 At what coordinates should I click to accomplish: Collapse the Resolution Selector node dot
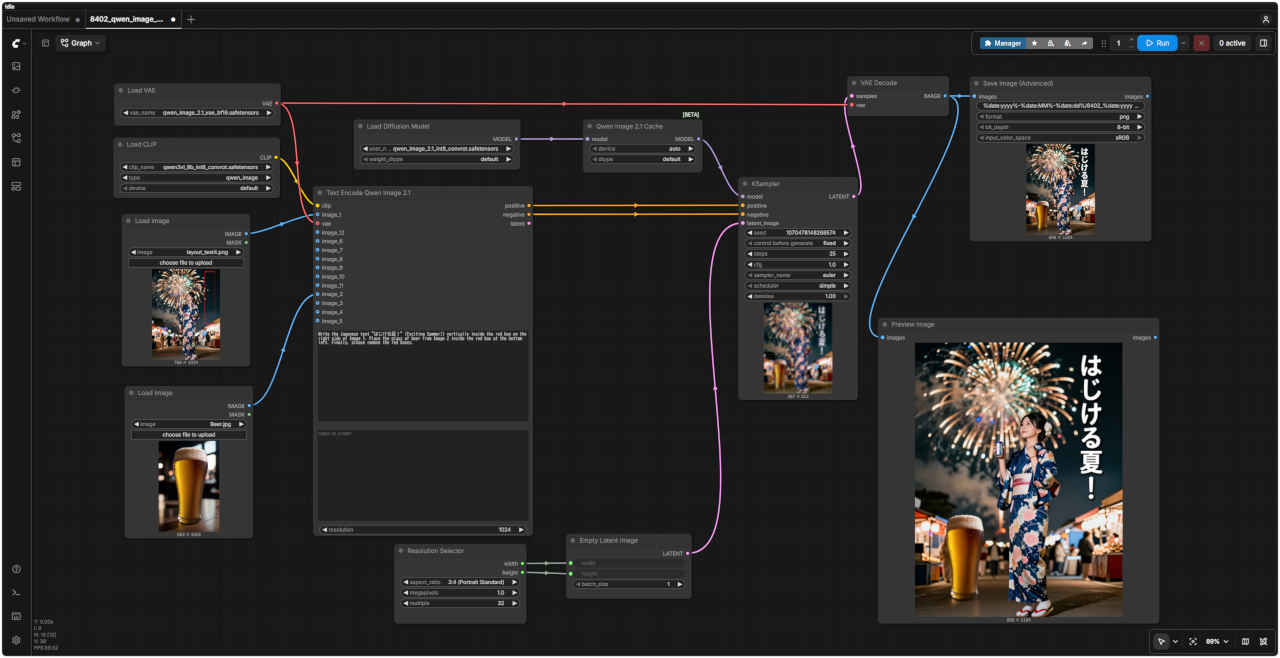[x=400, y=550]
